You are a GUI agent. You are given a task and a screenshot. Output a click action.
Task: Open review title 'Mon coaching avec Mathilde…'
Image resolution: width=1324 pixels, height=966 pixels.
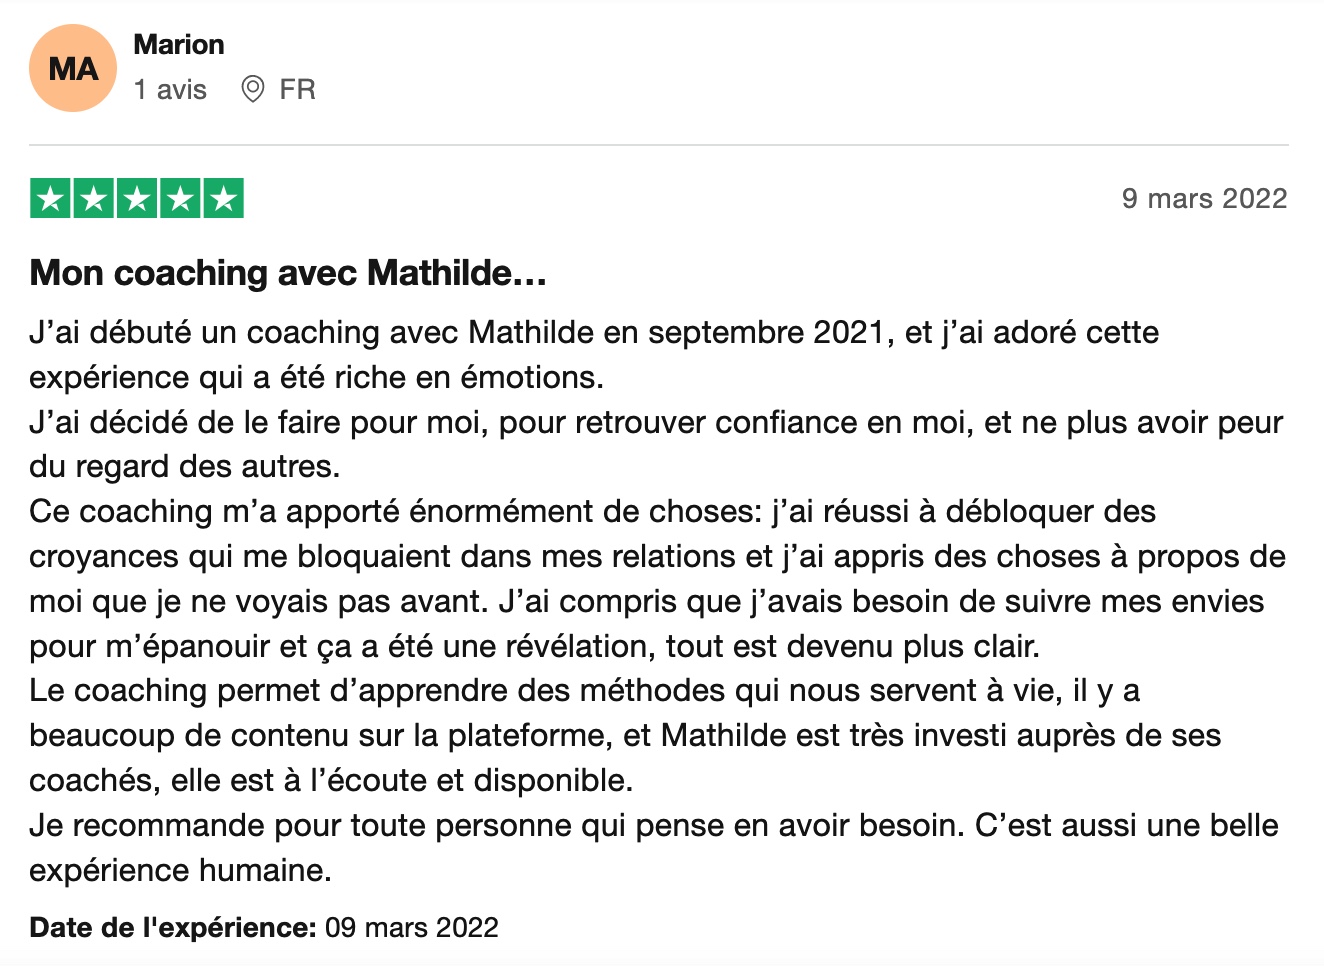(288, 273)
